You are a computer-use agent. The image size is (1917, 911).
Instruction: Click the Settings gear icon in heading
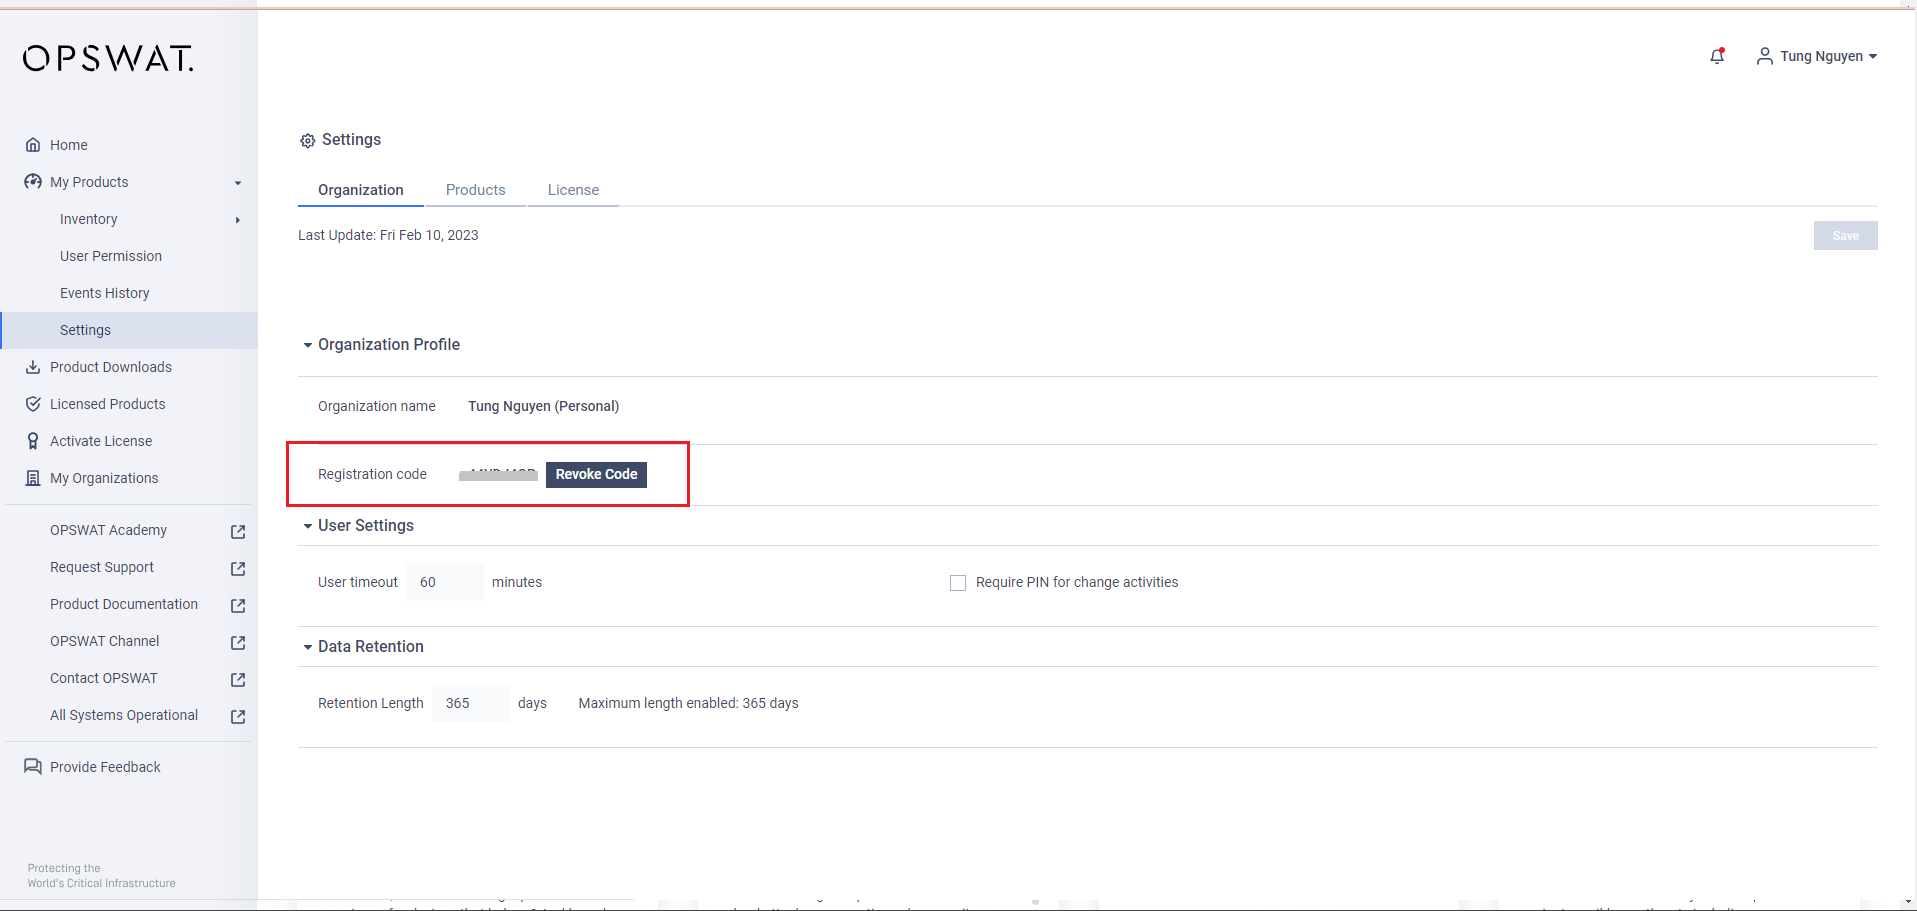[308, 141]
